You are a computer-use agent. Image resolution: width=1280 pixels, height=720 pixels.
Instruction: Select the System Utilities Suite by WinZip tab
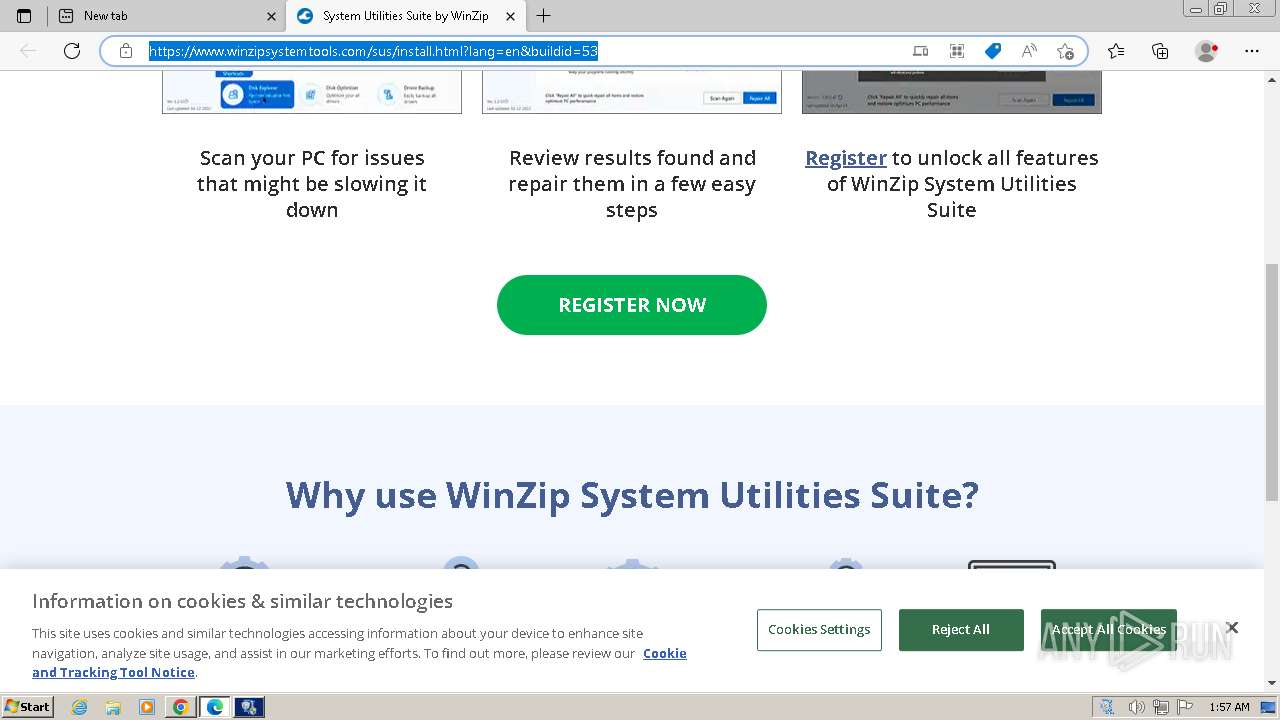coord(406,16)
